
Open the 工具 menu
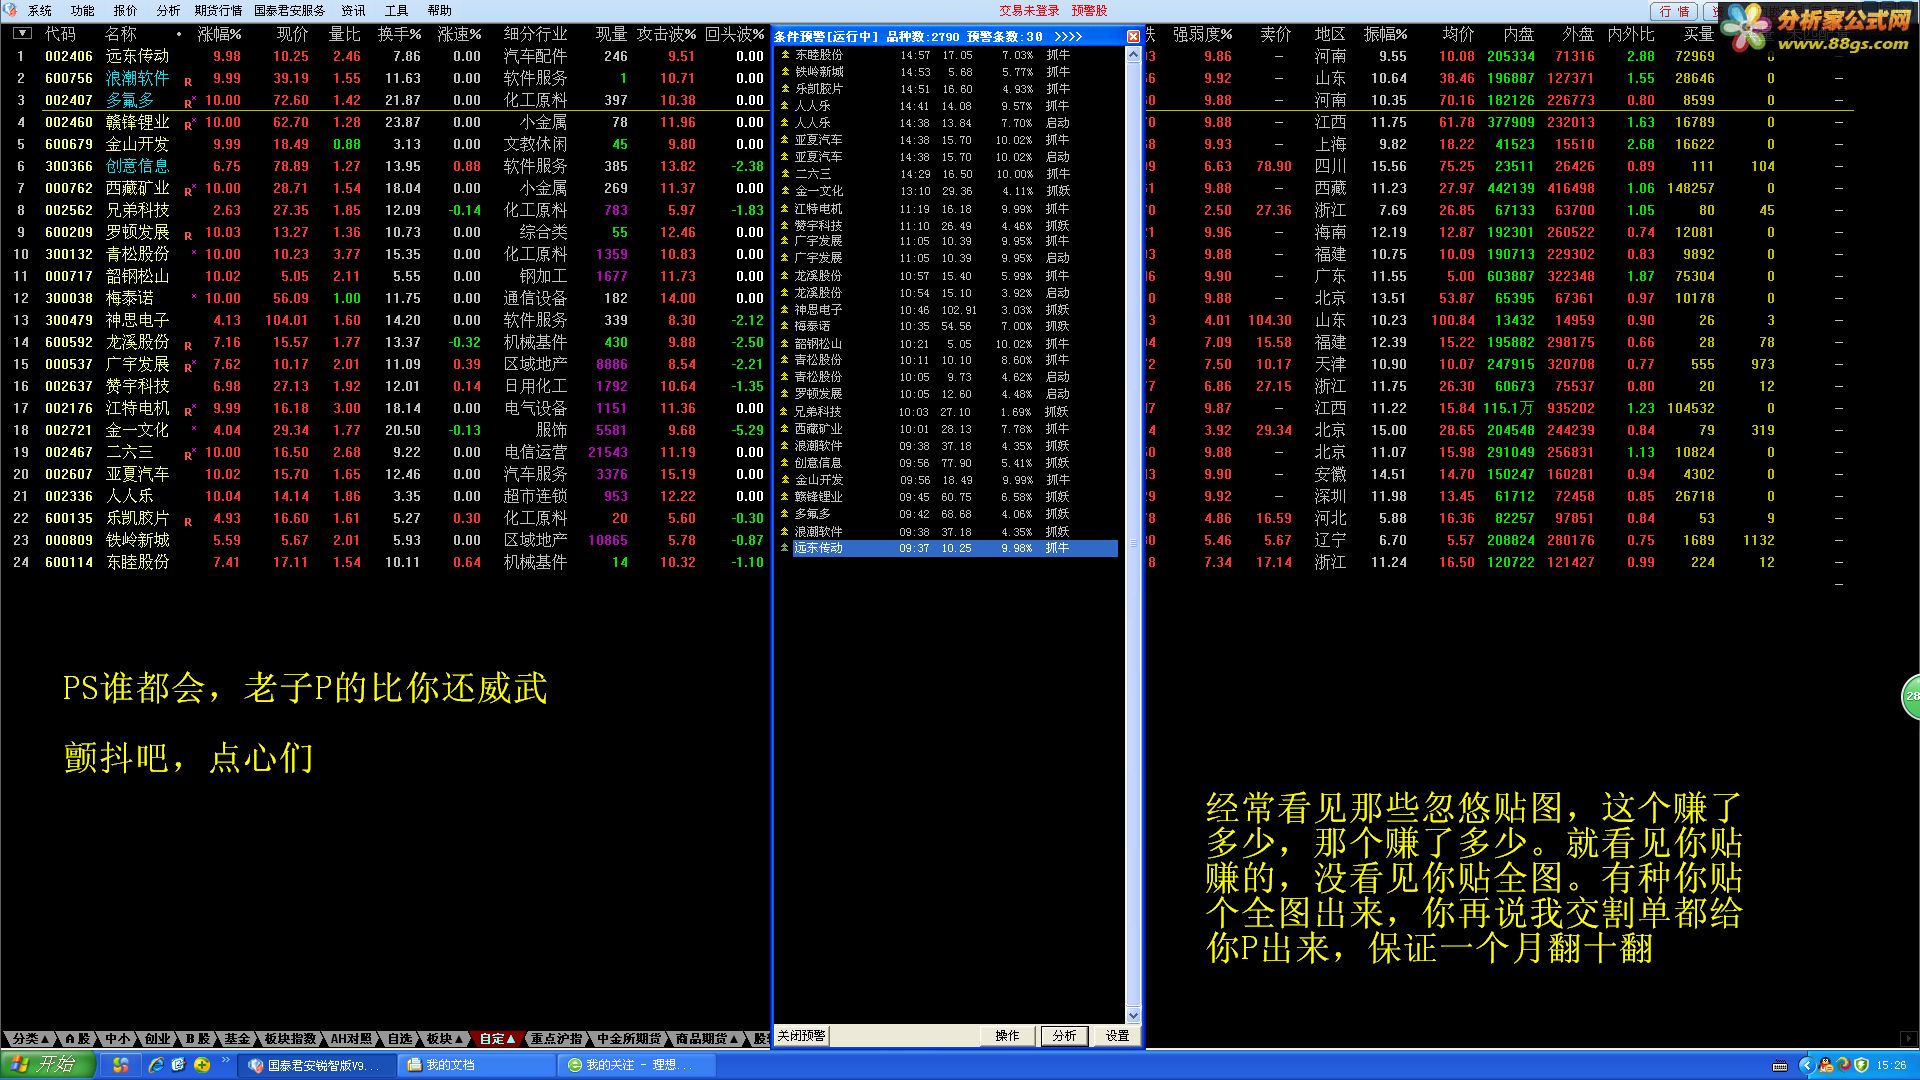(397, 11)
